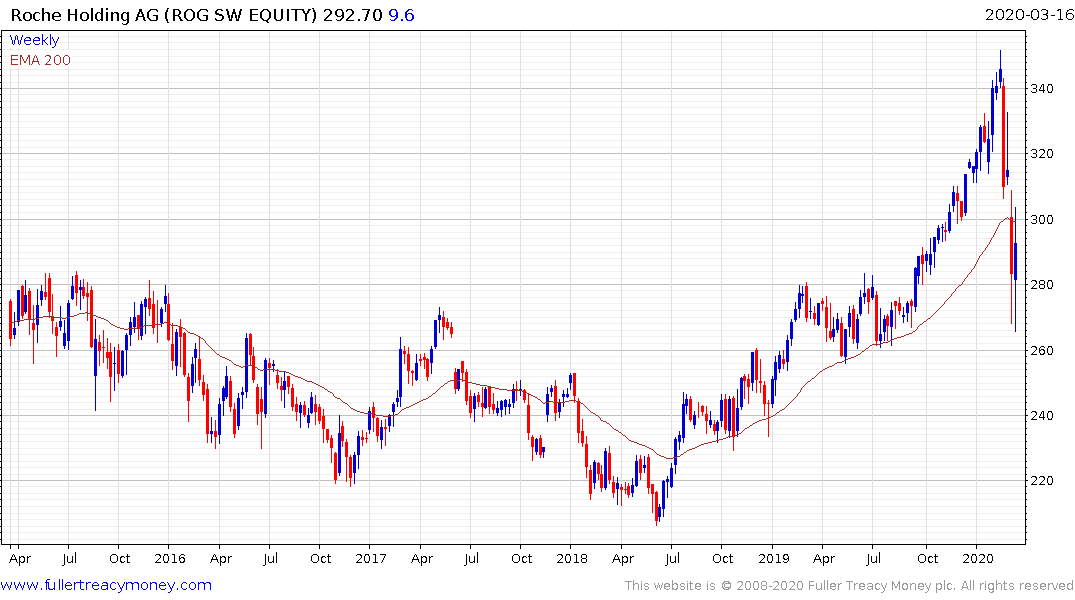Select the chart title 'Roche Holding AG (ROG SW EQUITY)'
This screenshot has height=600, width=1075.
(165, 15)
